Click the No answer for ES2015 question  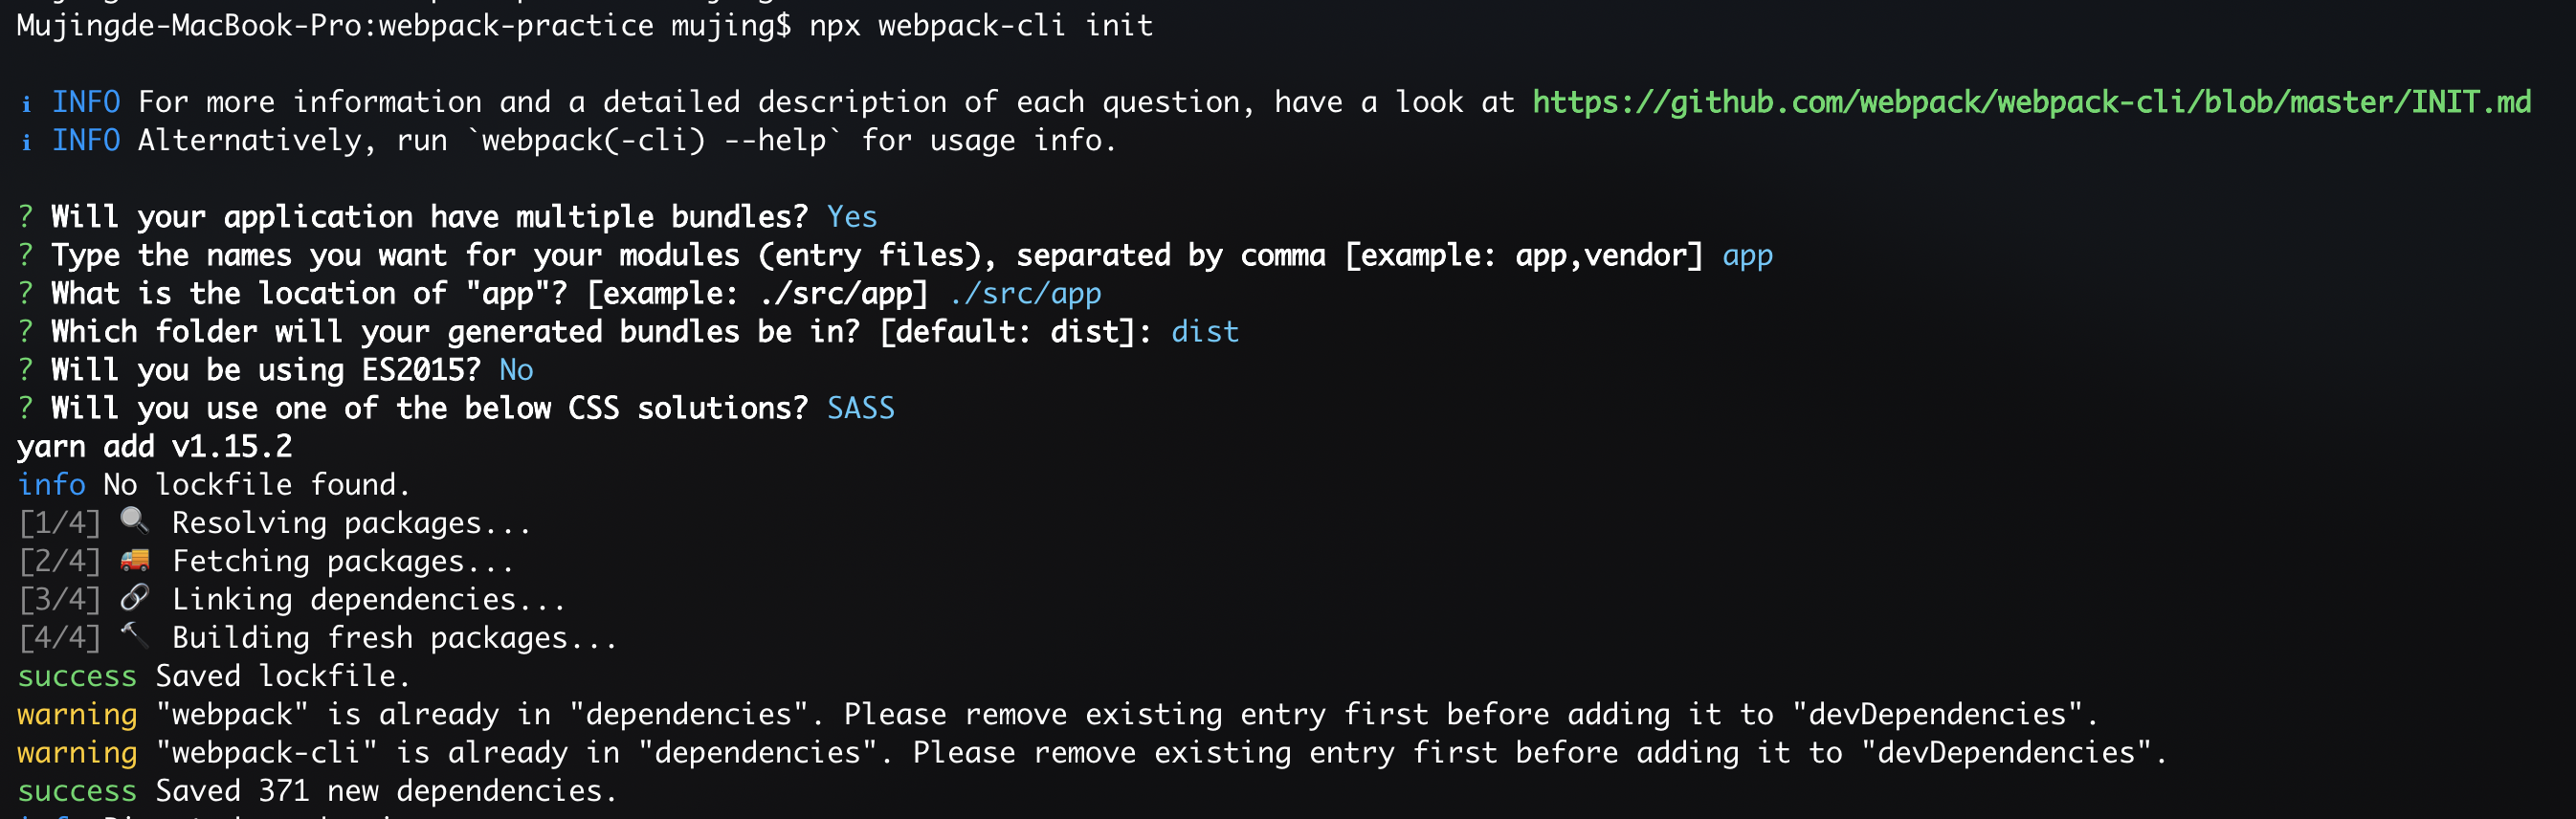point(516,370)
